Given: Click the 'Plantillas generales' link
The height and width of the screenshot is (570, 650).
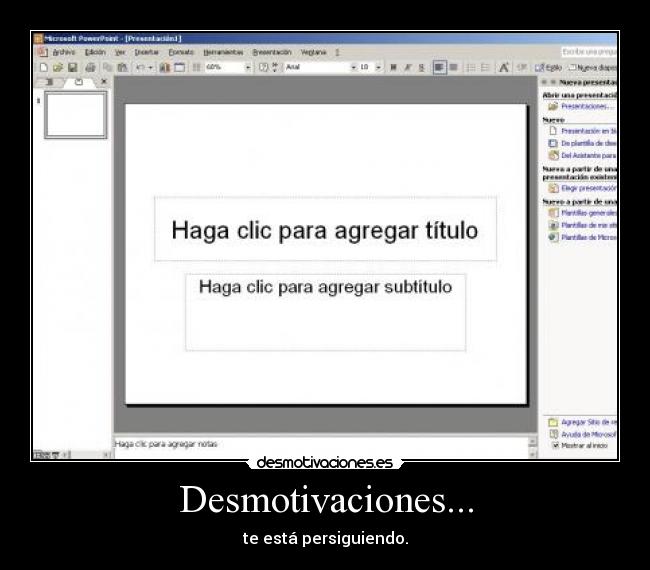Looking at the screenshot, I should point(589,213).
